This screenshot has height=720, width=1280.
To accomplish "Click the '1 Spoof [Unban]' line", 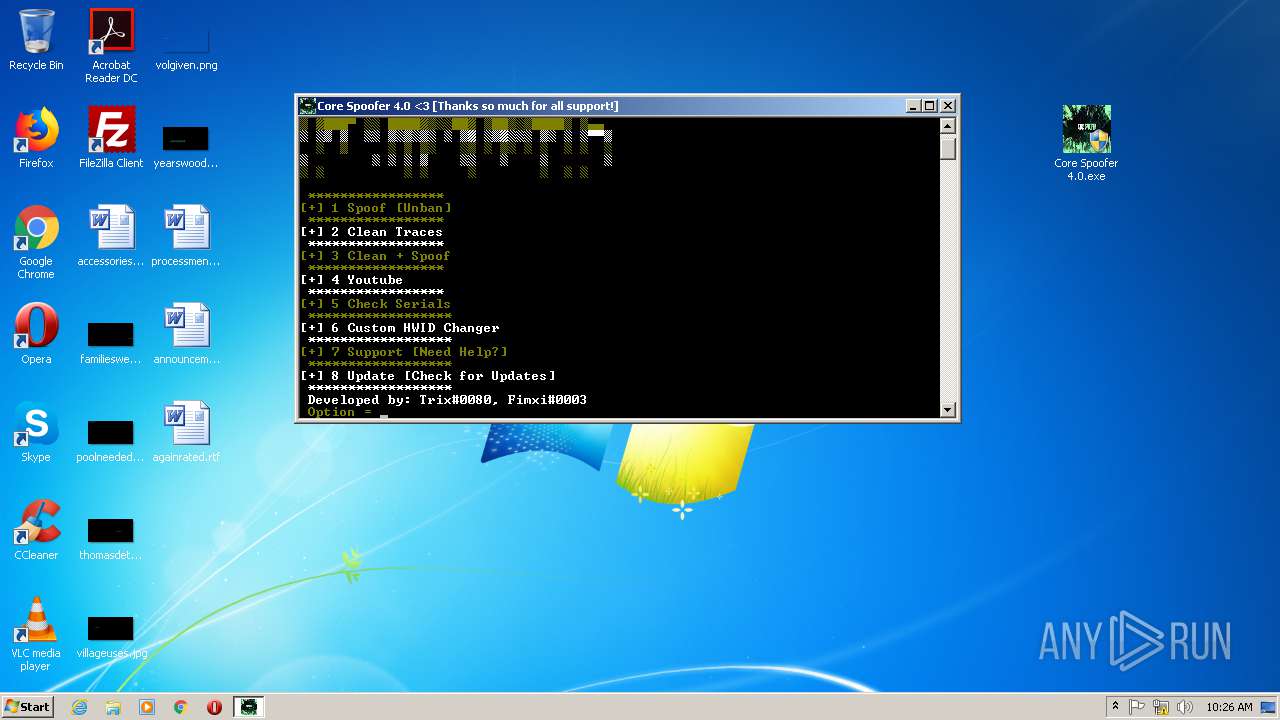I will (x=376, y=208).
